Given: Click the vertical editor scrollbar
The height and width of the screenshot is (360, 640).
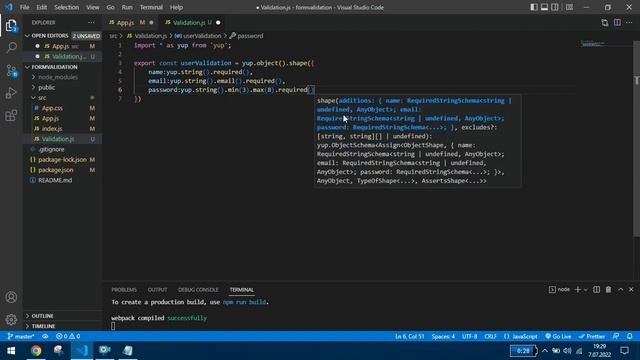Looking at the screenshot, I should click(x=636, y=139).
